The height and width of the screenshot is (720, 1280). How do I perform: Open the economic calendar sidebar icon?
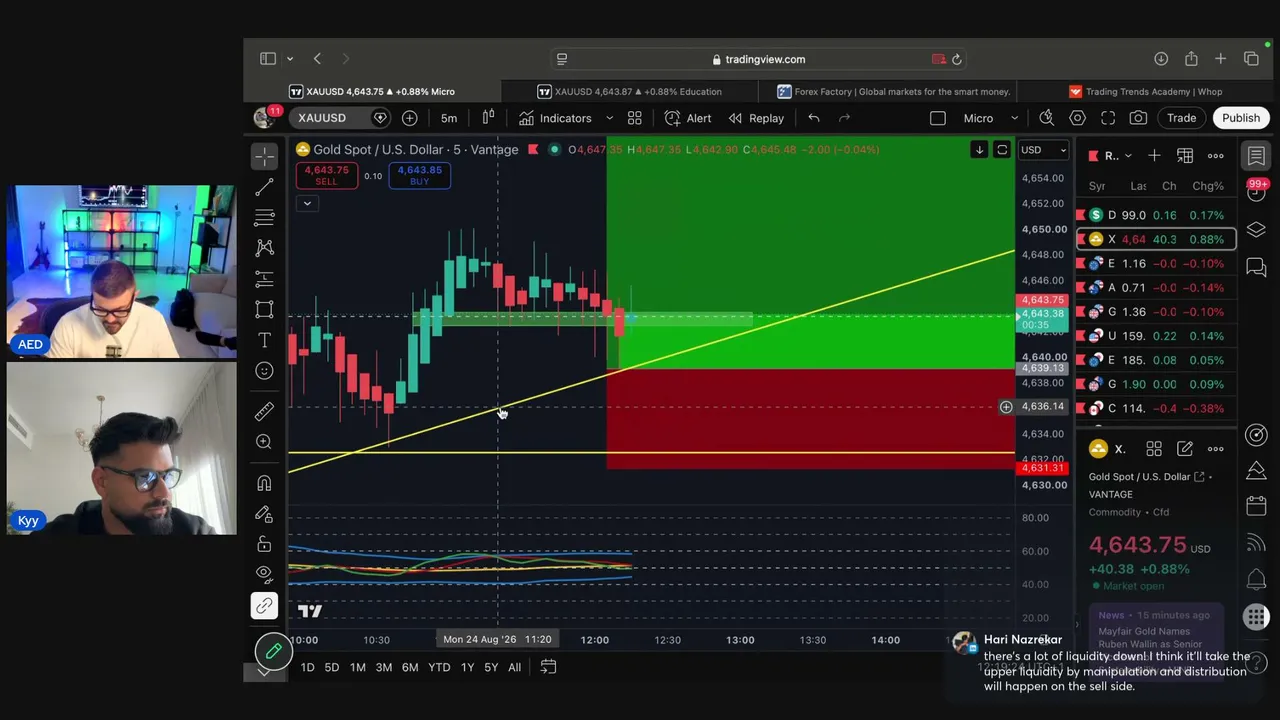1256,506
